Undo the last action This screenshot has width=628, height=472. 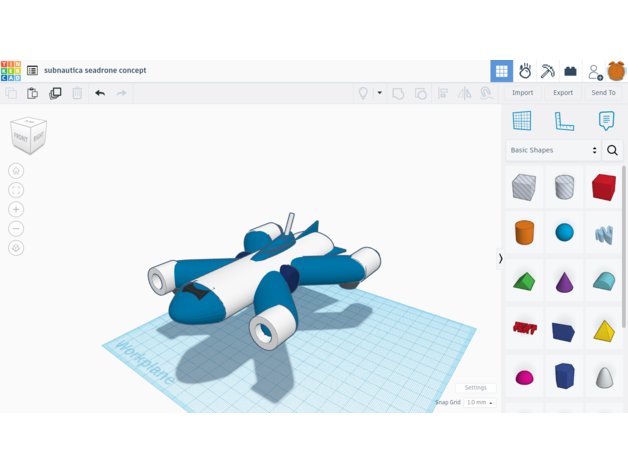[100, 93]
